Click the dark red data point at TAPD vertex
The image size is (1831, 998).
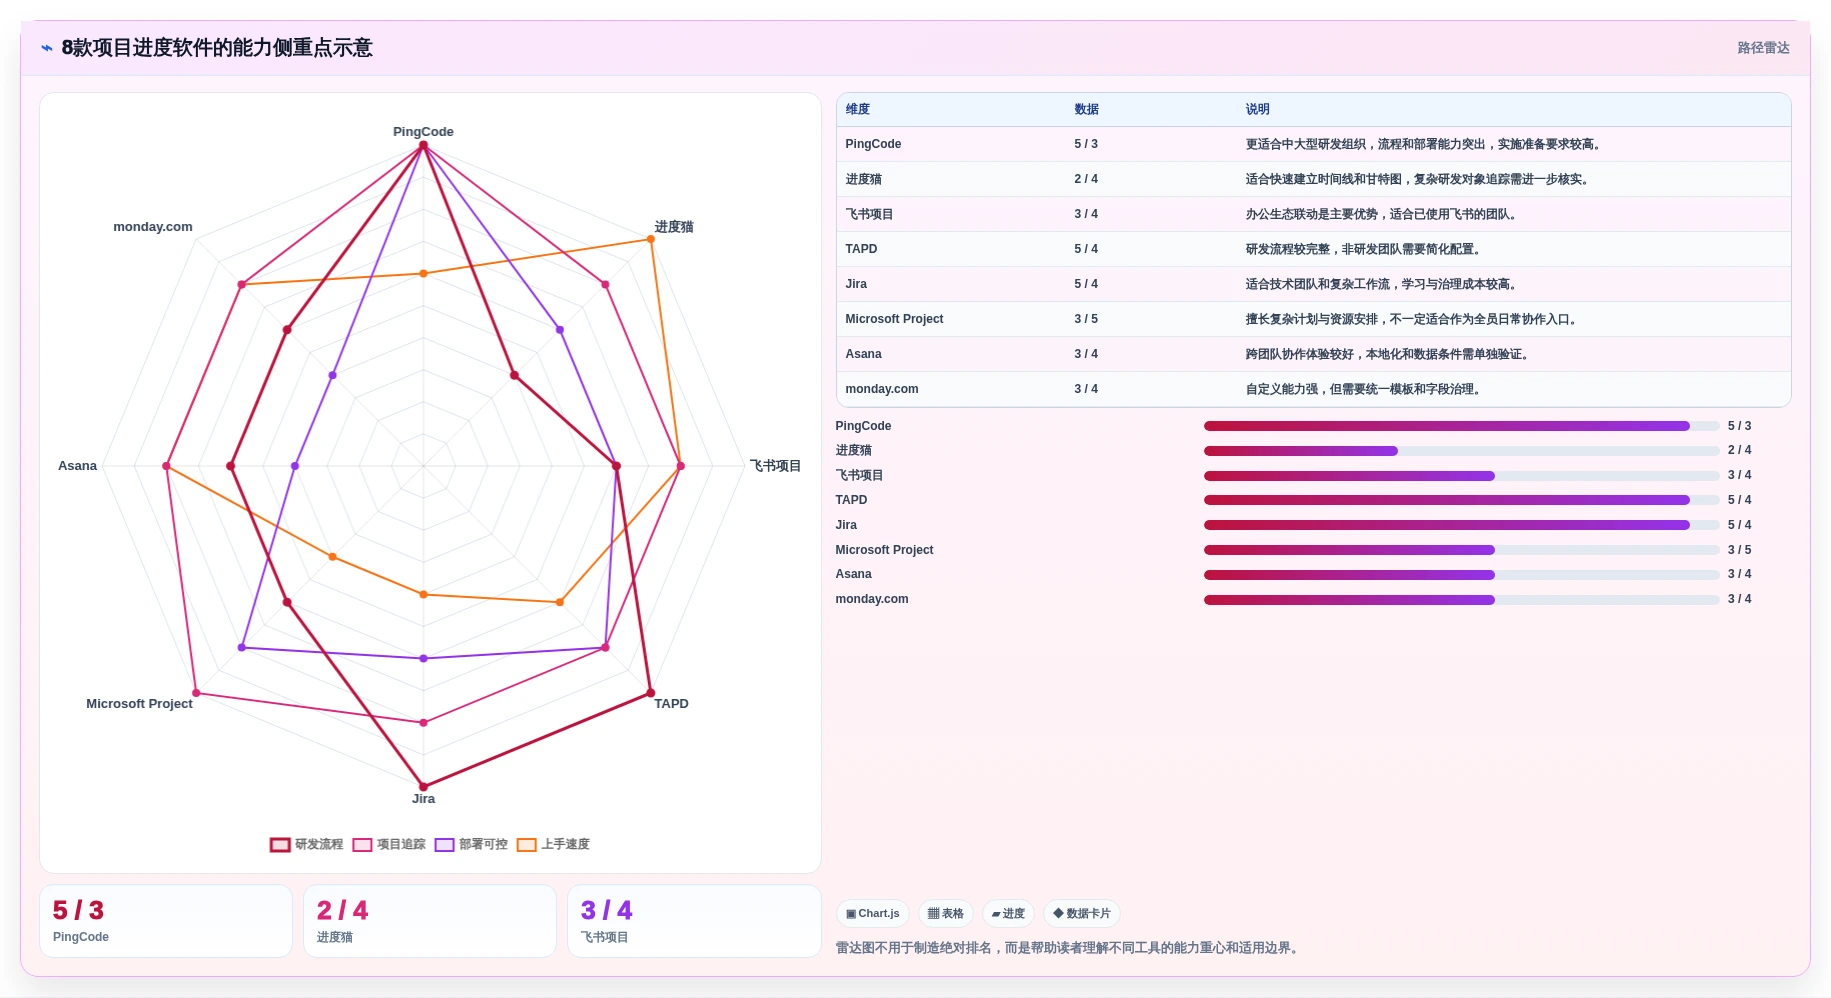(x=651, y=693)
